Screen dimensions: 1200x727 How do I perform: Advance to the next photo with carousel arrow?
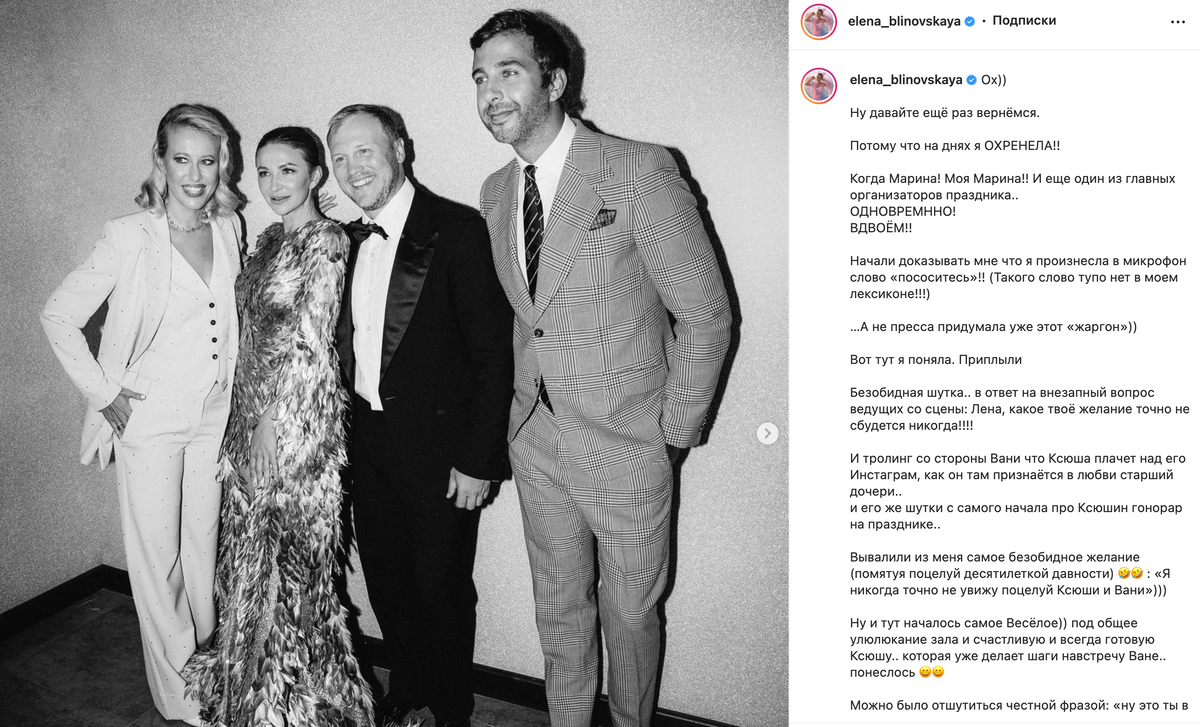pyautogui.click(x=767, y=433)
